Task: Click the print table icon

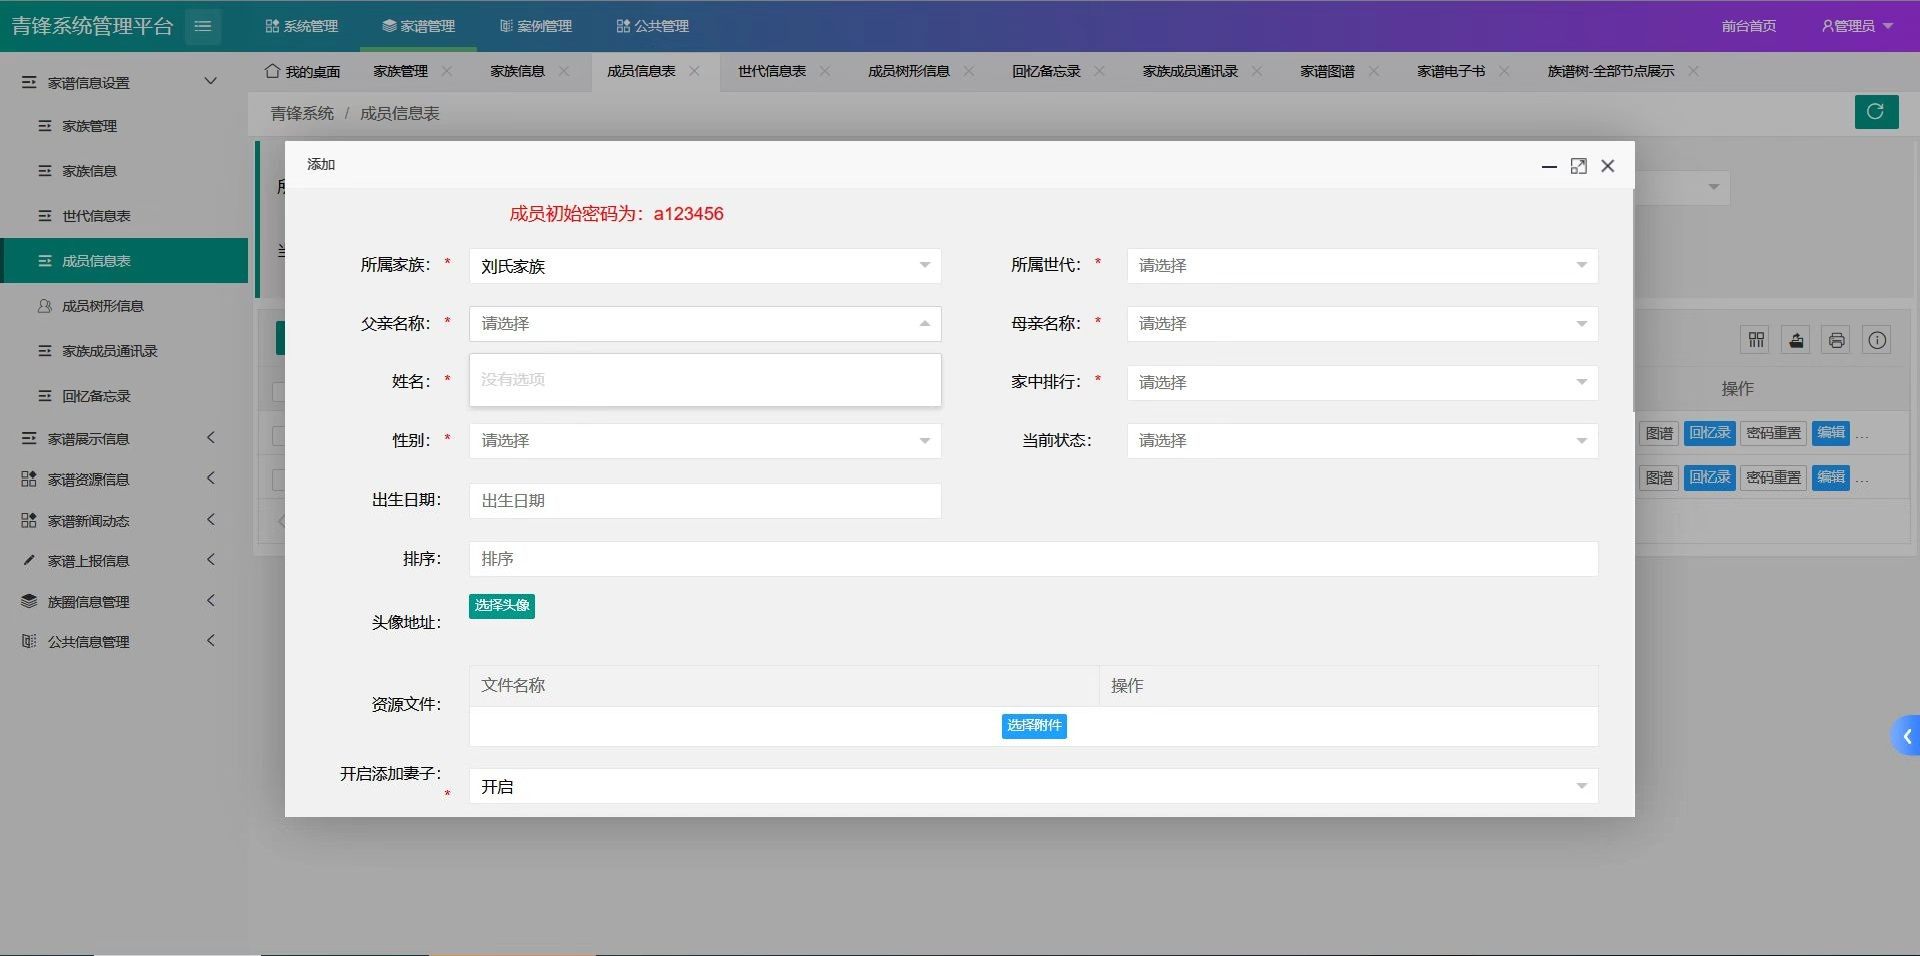Action: [1836, 340]
